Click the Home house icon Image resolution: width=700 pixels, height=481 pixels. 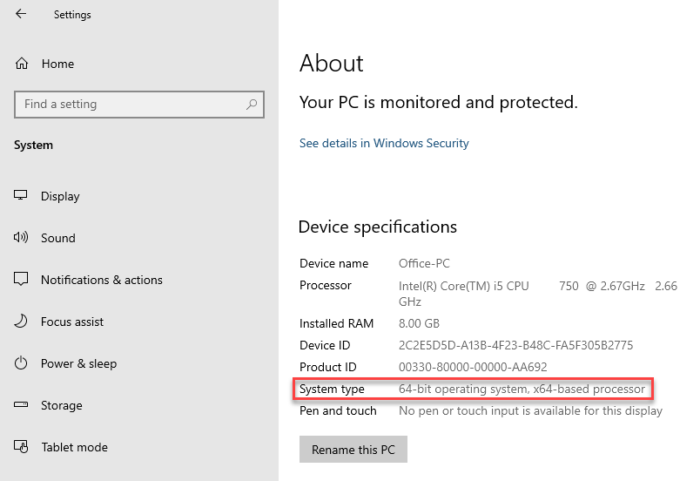click(x=21, y=64)
